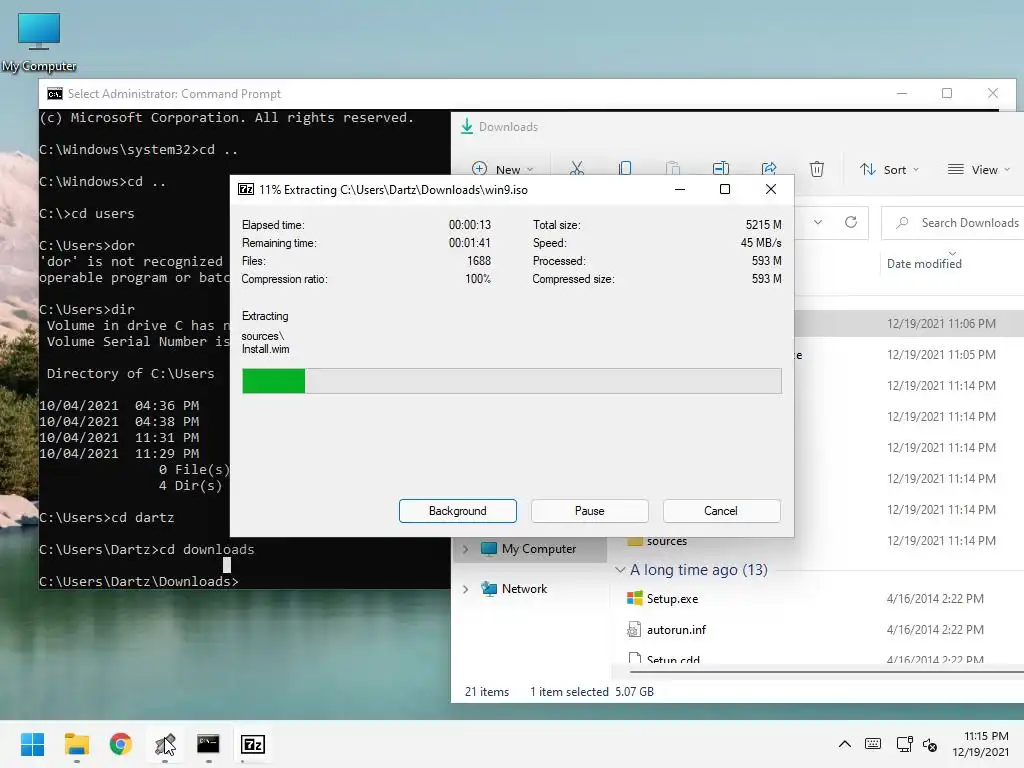The height and width of the screenshot is (768, 1024).
Task: Cancel the win9.iso extraction
Action: pos(721,511)
